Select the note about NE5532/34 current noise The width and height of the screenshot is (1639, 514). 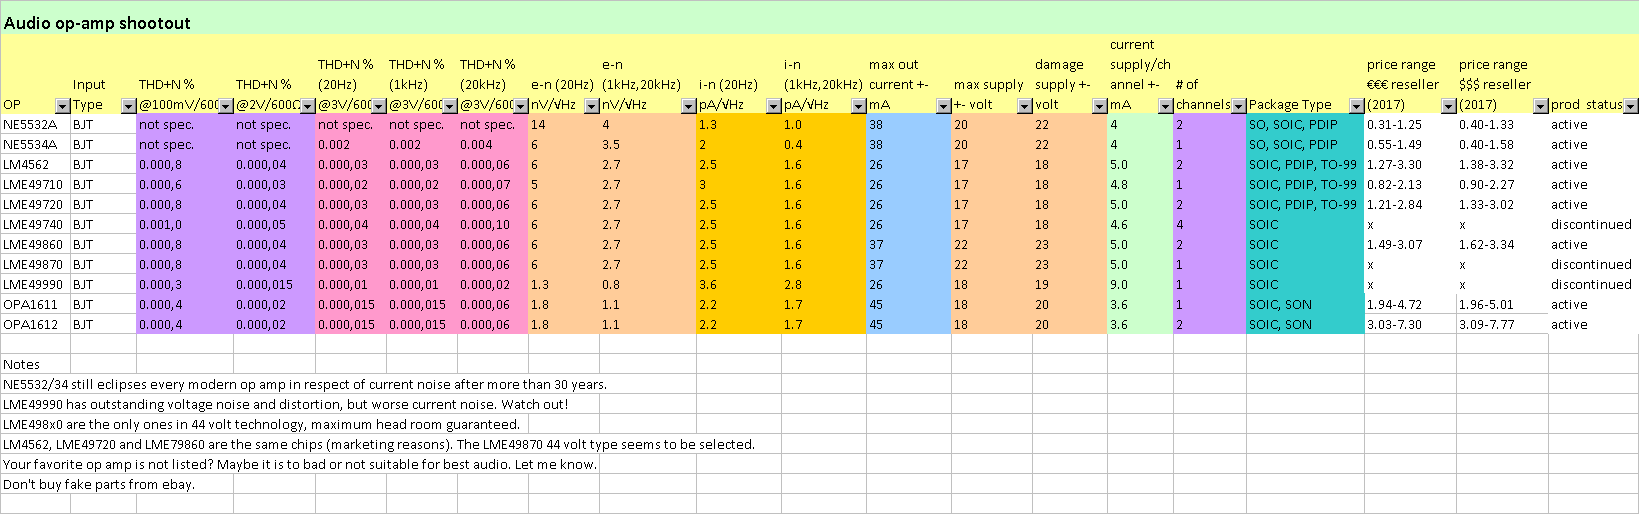[305, 385]
